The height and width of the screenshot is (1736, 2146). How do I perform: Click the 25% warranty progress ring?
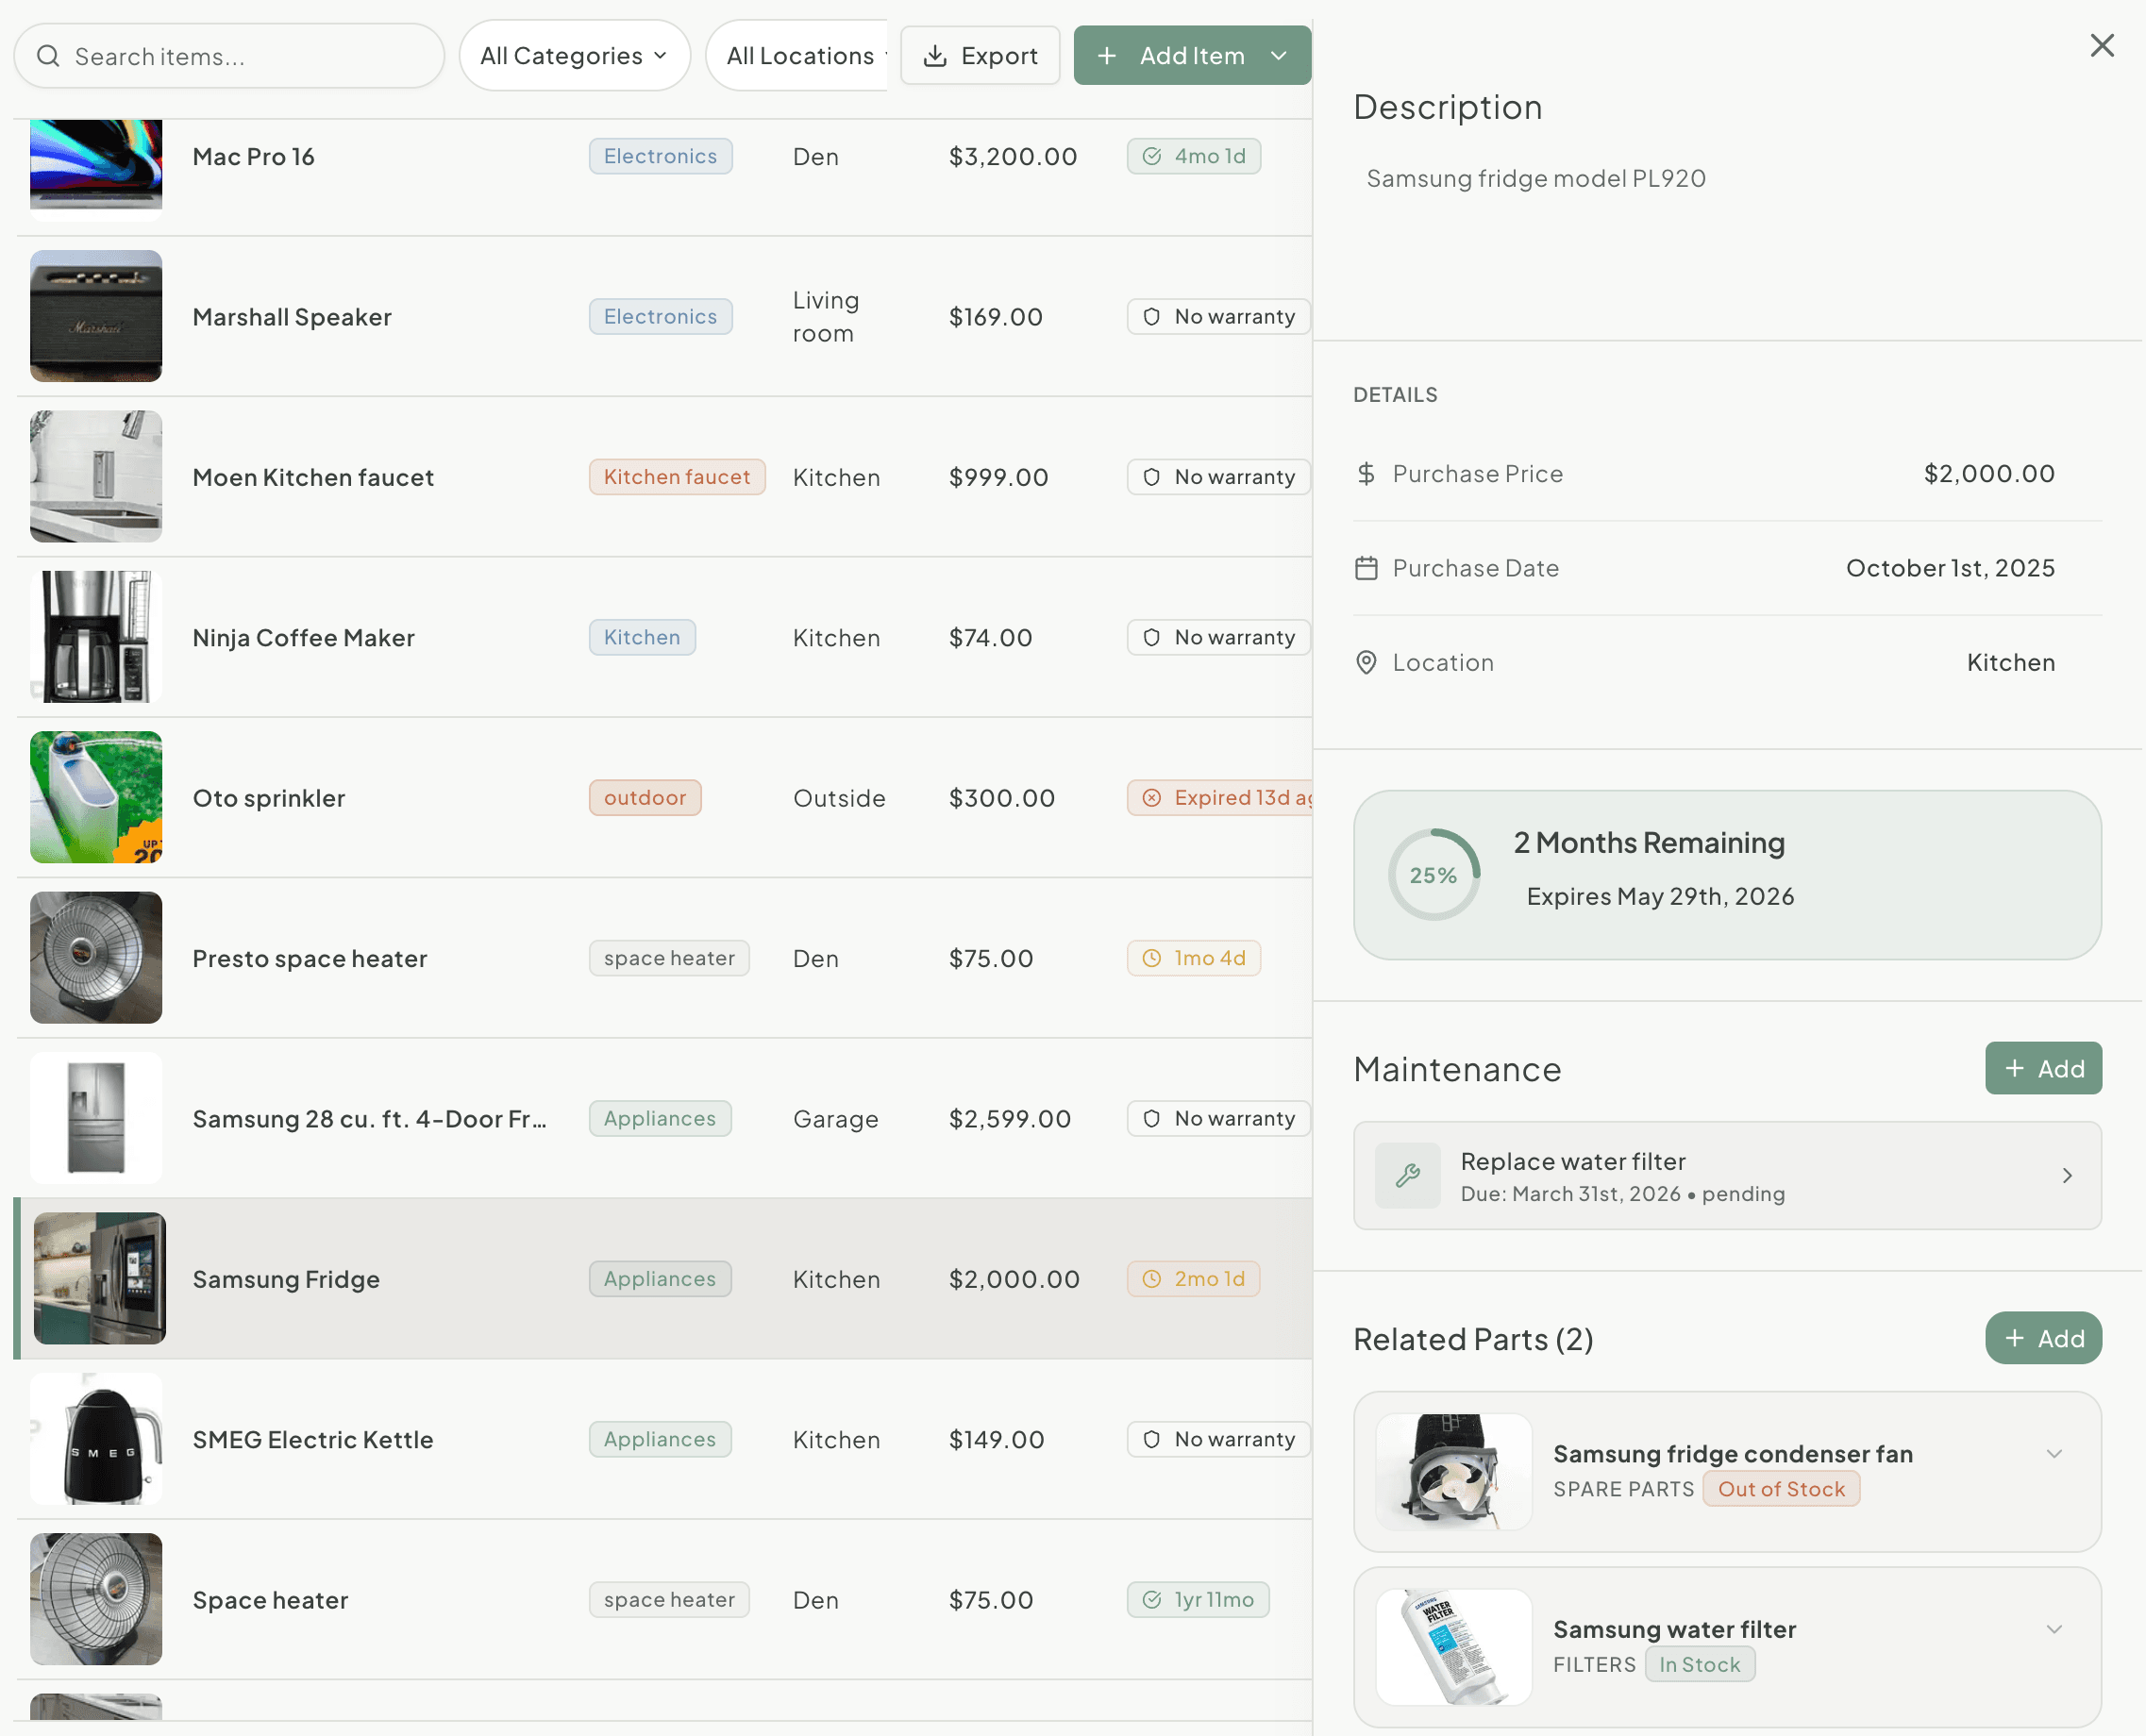1433,875
